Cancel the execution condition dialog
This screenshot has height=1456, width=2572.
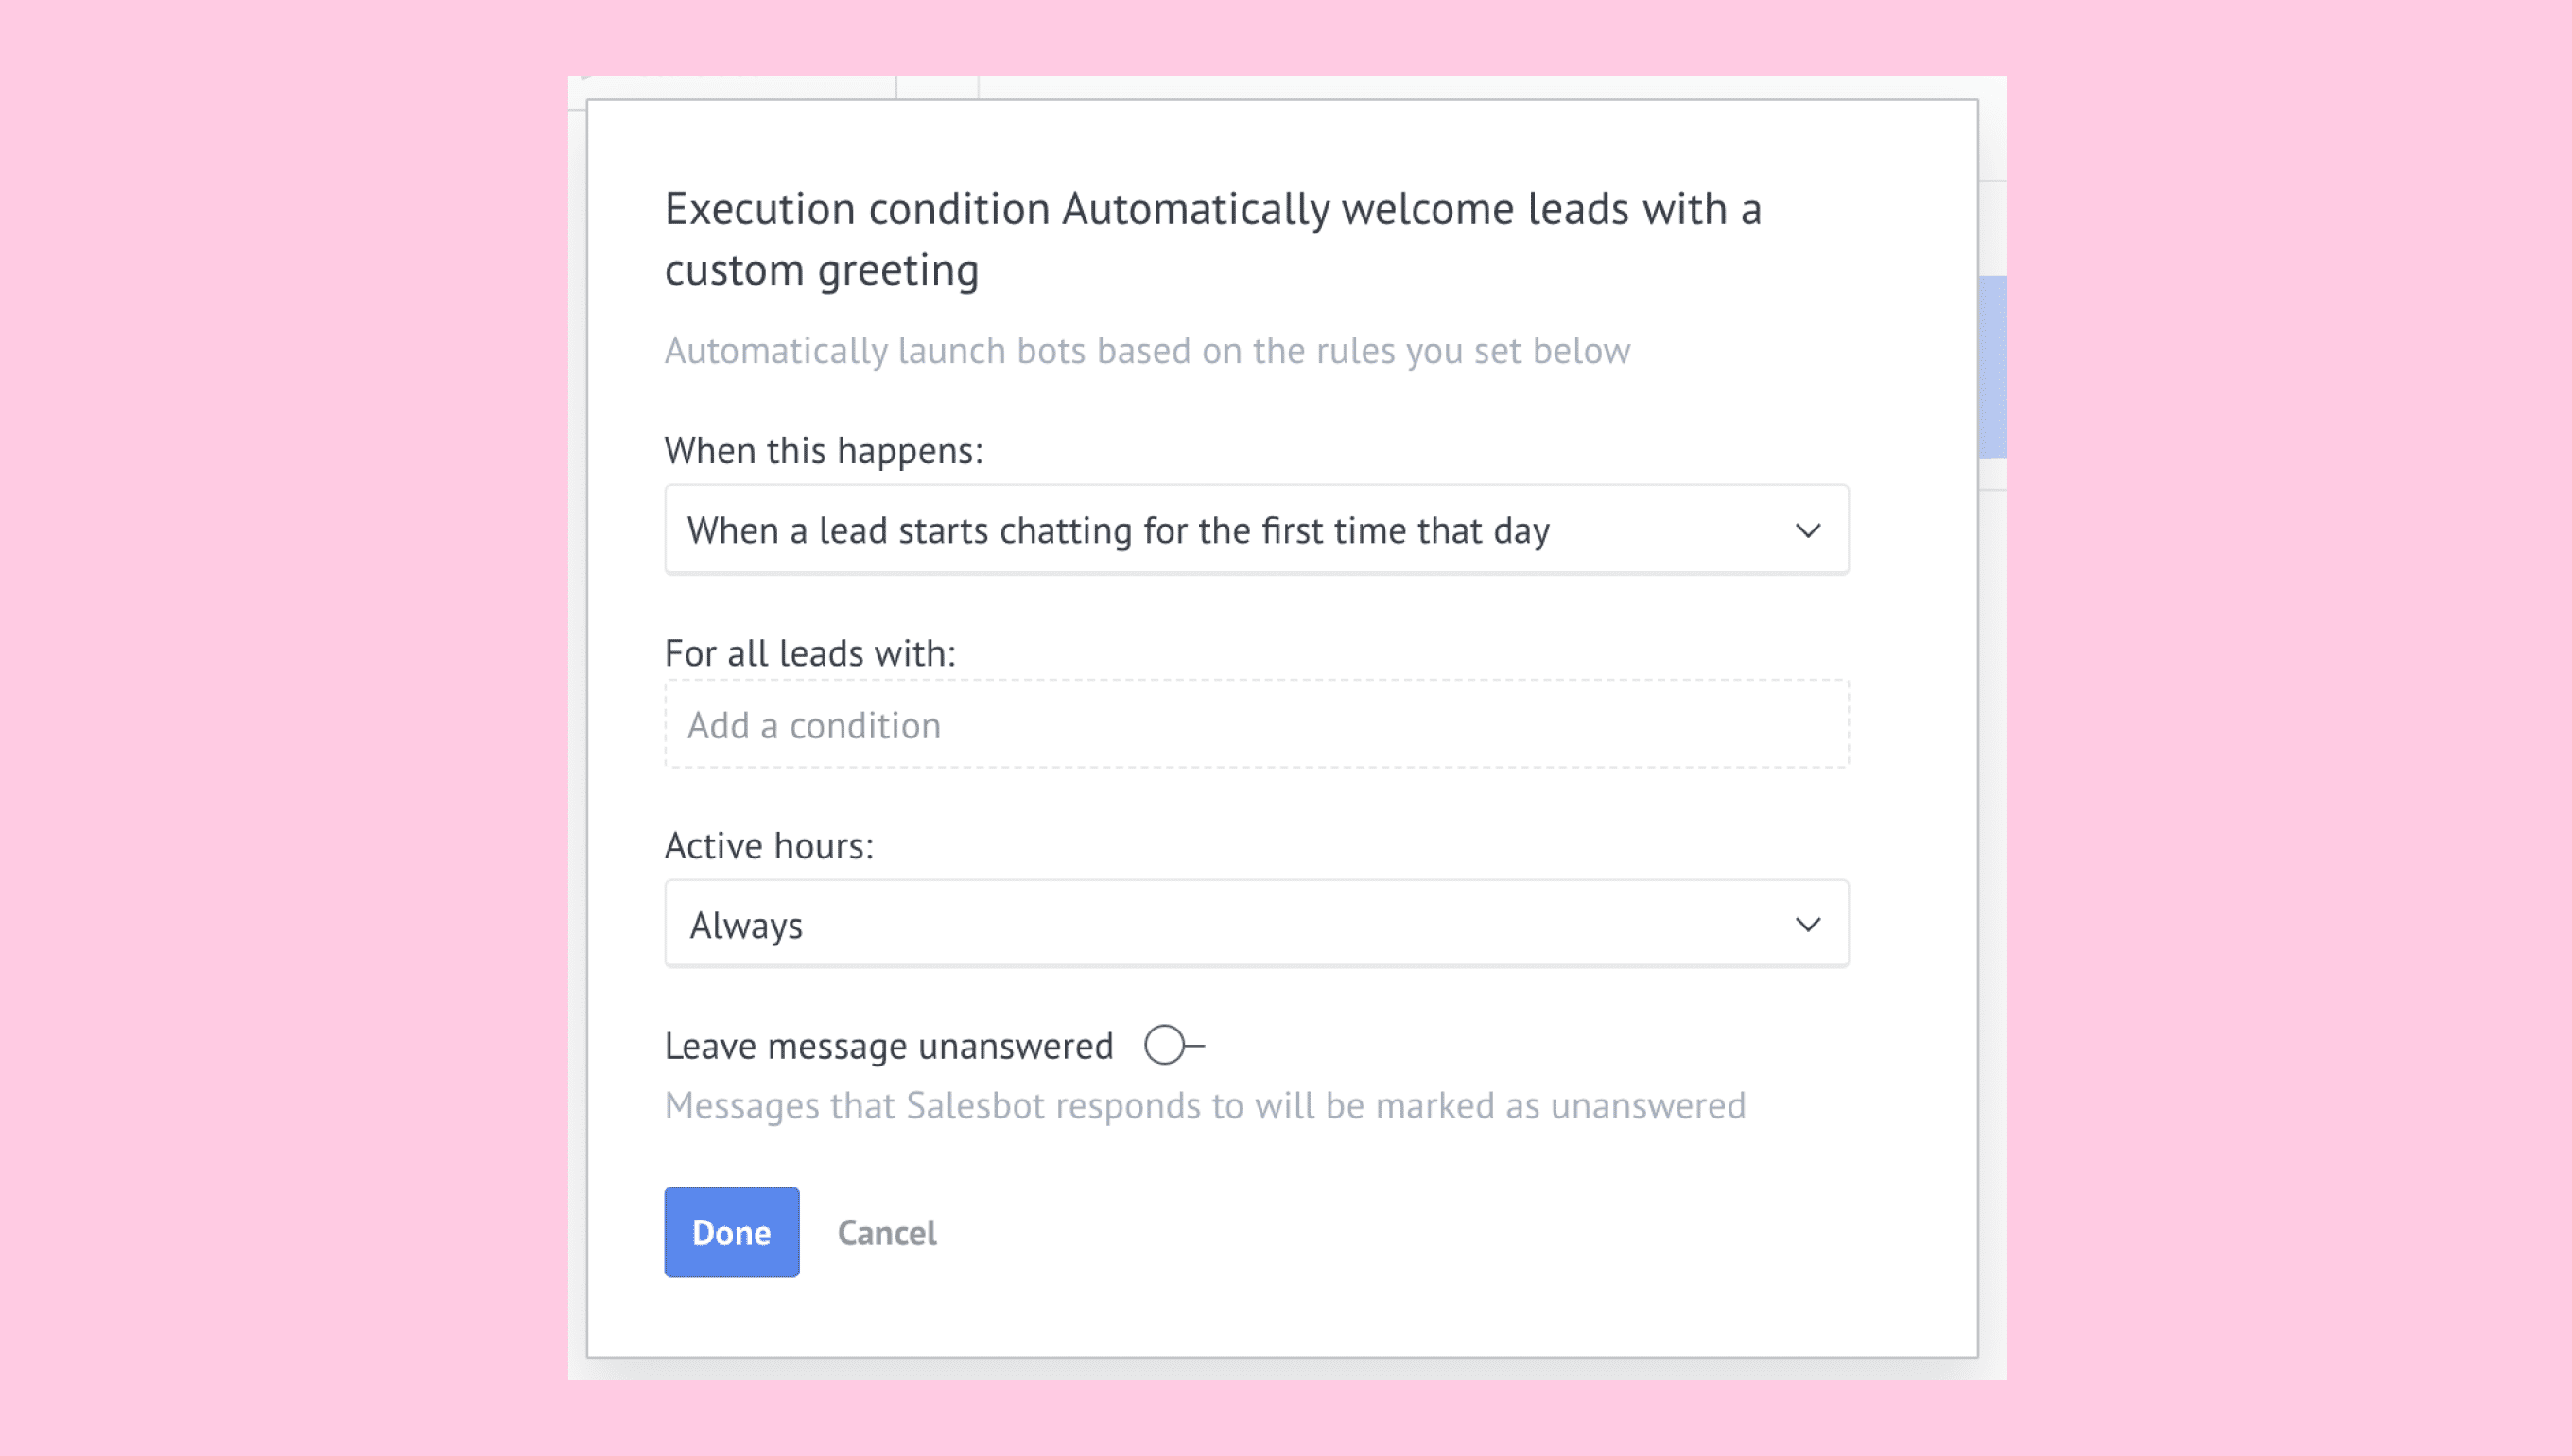pos(887,1233)
